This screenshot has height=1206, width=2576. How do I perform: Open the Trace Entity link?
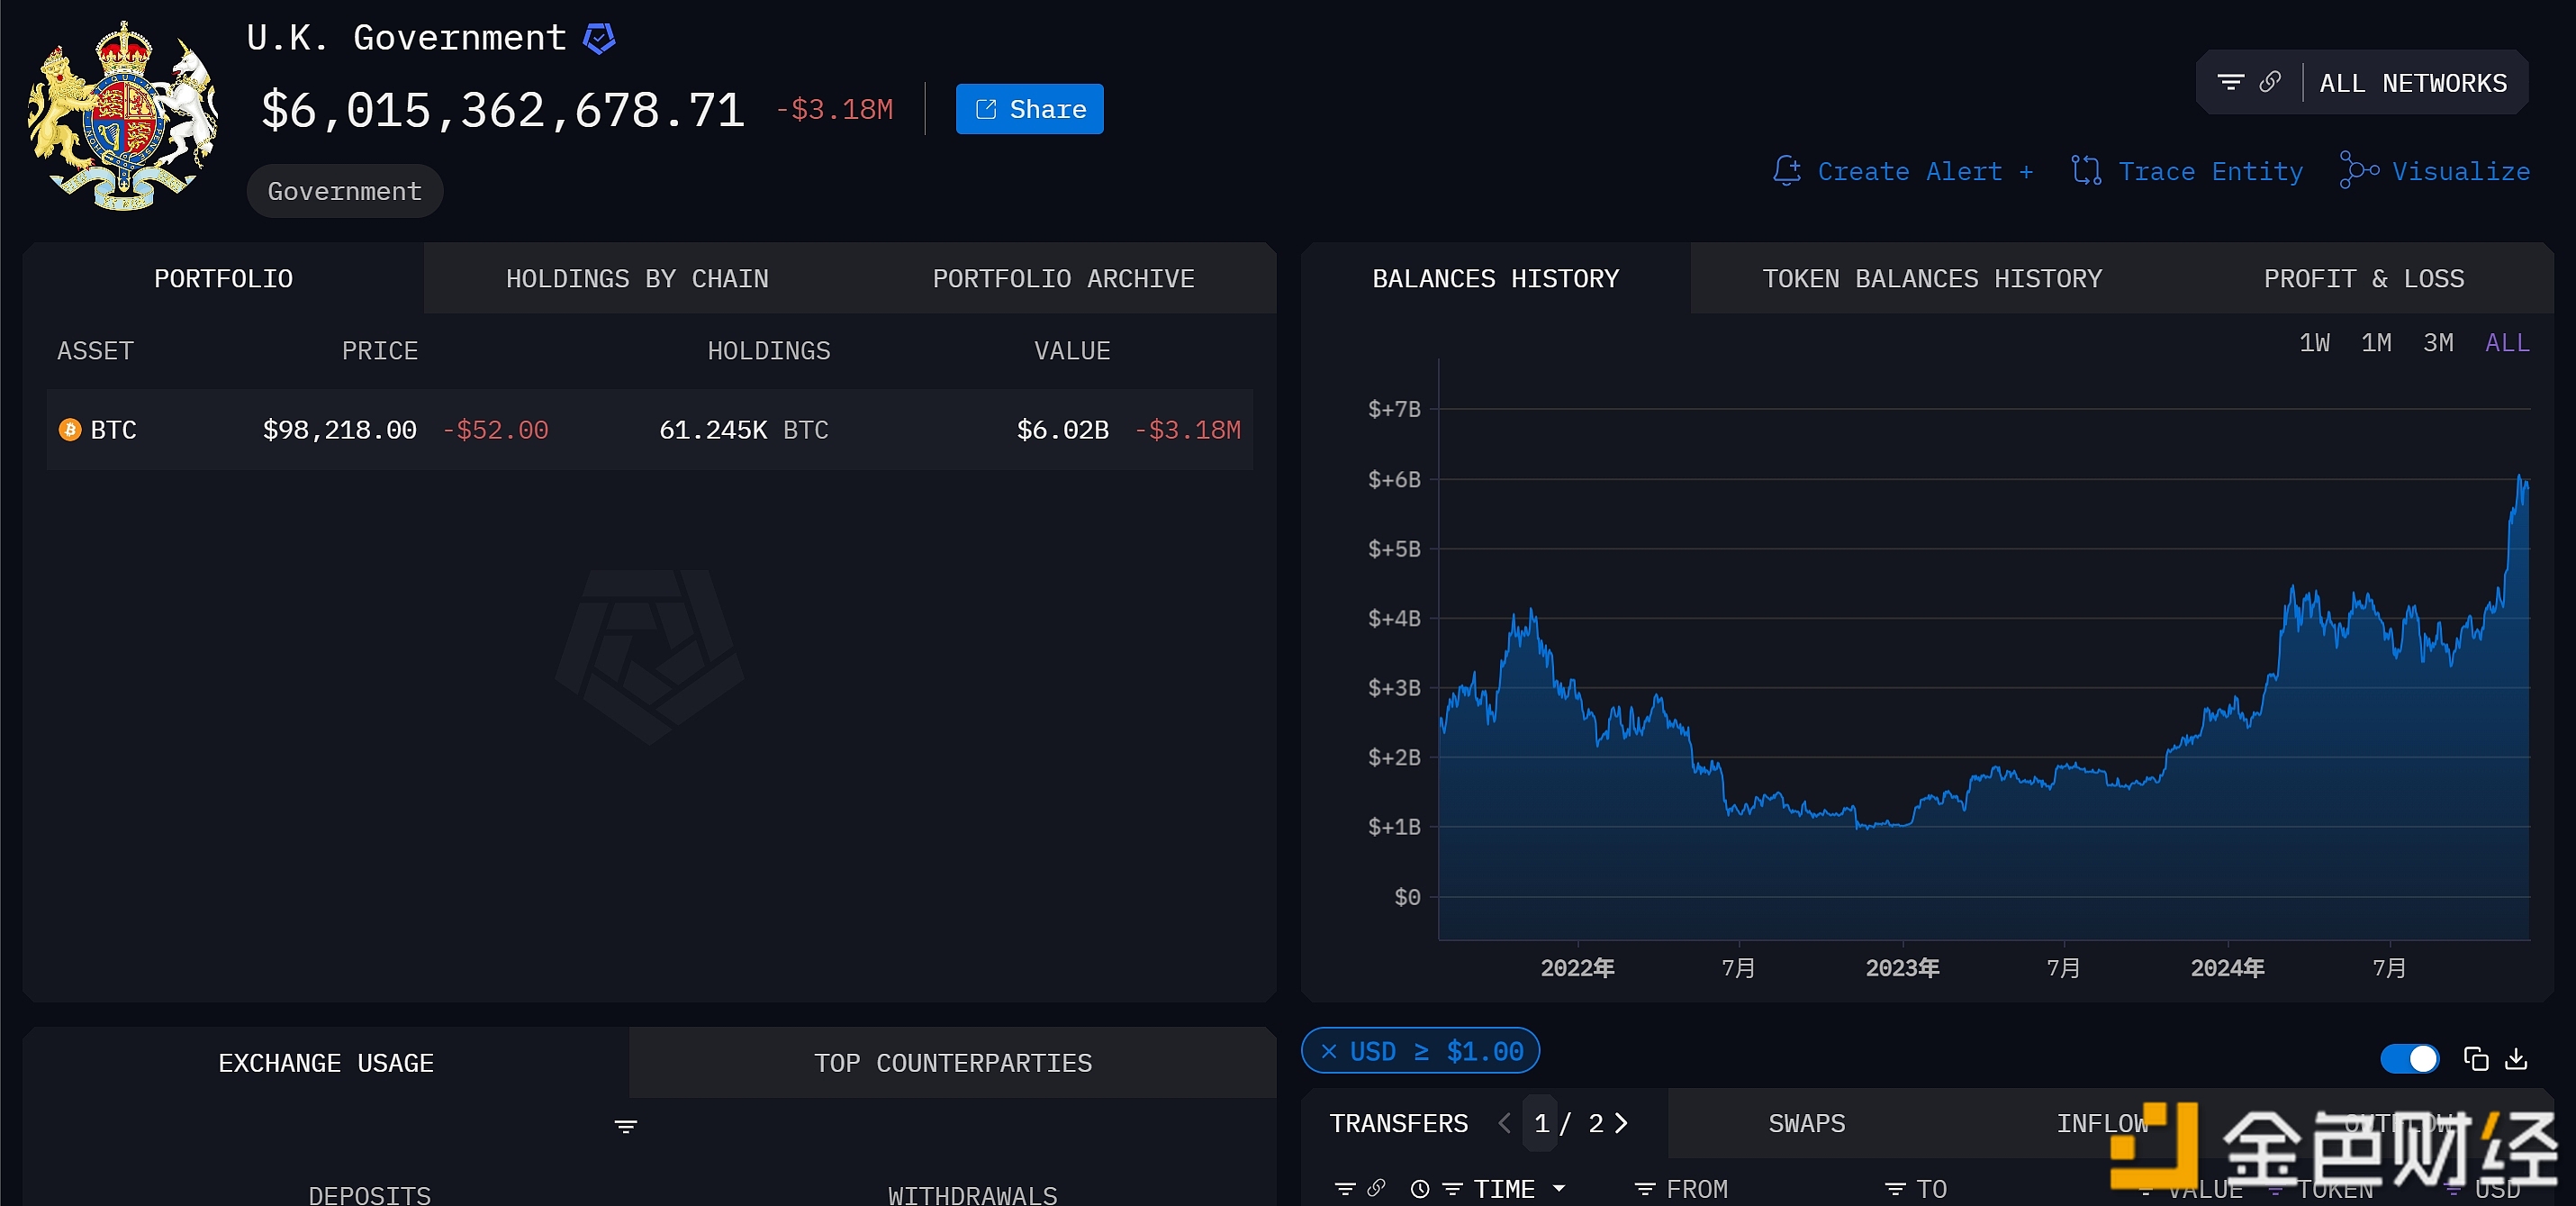[2210, 172]
